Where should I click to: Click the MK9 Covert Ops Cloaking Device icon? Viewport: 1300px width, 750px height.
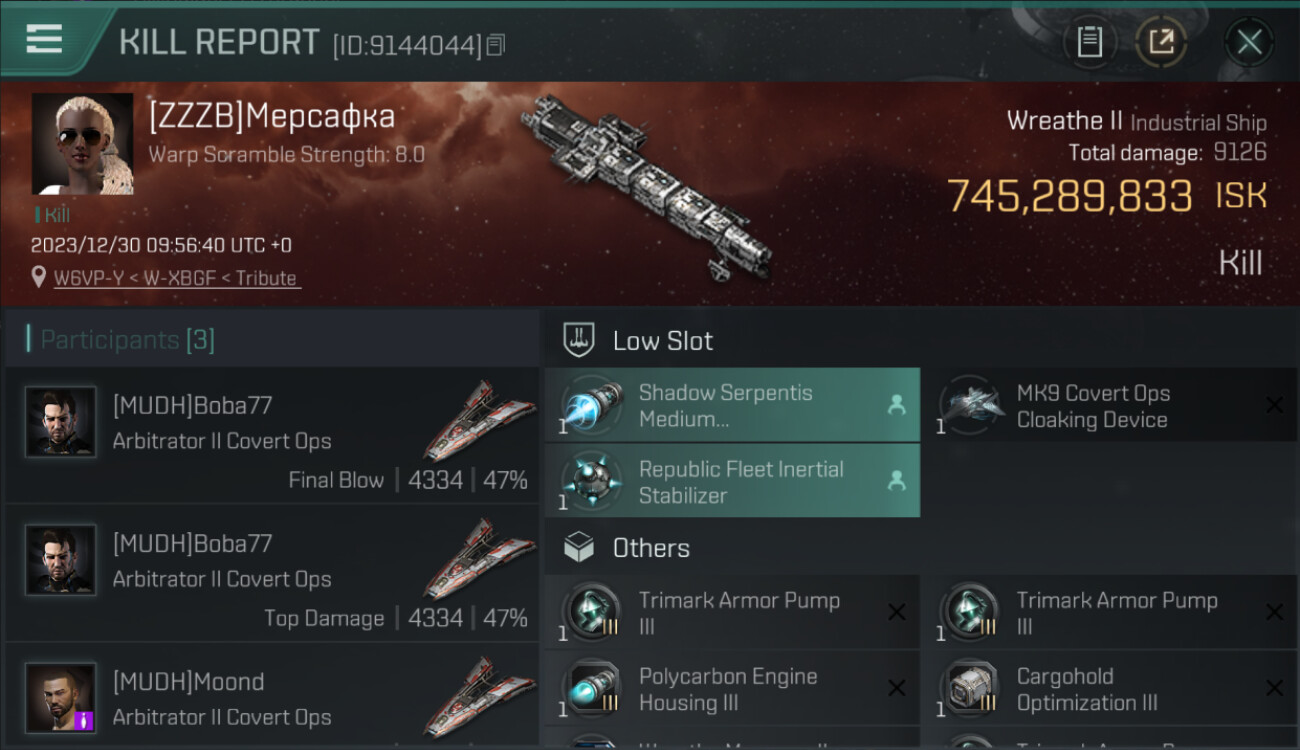971,405
